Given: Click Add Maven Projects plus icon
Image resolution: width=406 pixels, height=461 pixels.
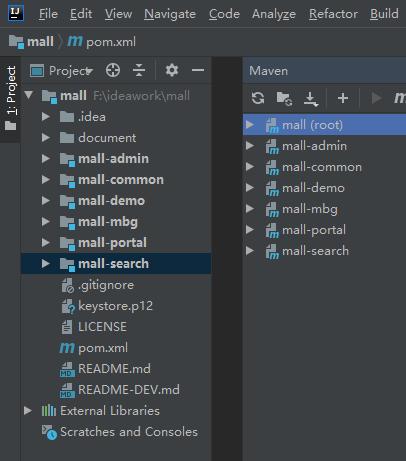Looking at the screenshot, I should [x=343, y=98].
